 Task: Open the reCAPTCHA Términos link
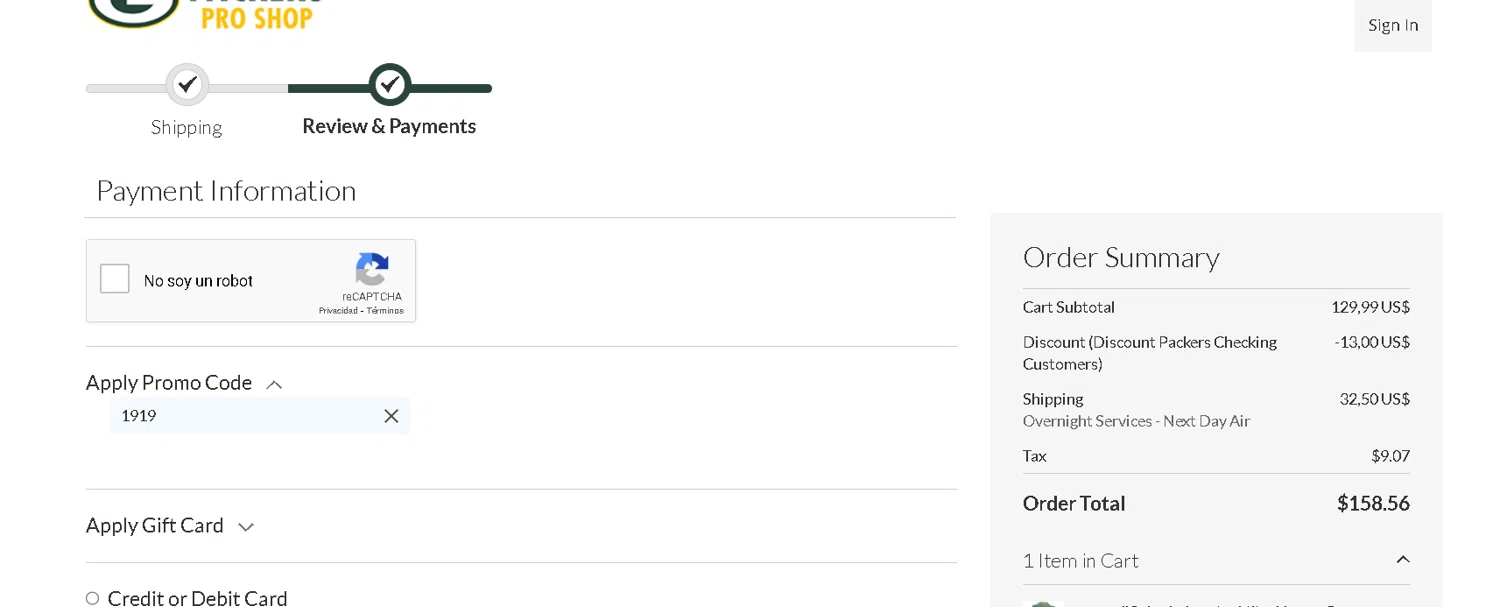(x=385, y=311)
